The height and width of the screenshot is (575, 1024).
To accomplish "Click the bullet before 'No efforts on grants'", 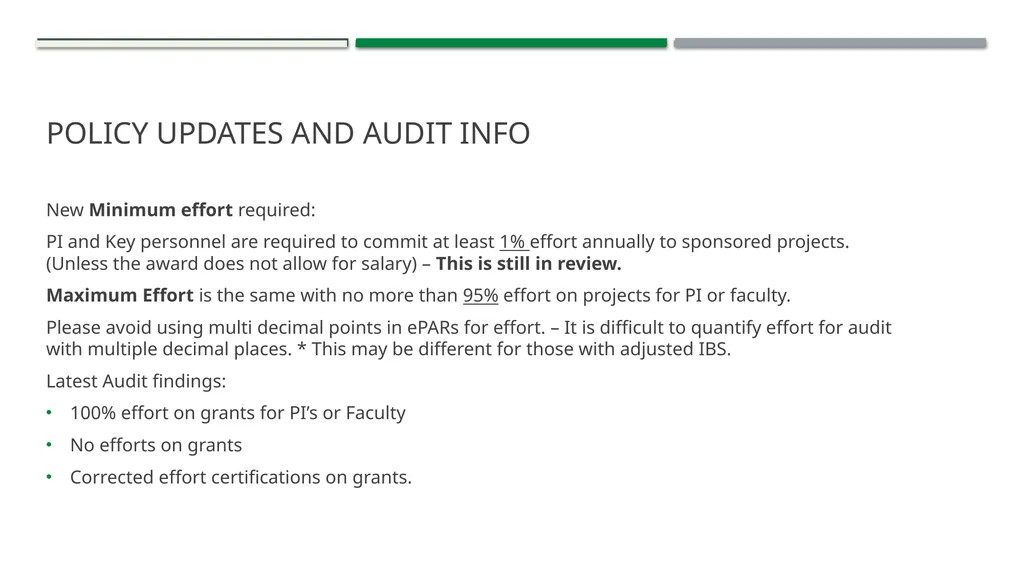I will pyautogui.click(x=49, y=444).
